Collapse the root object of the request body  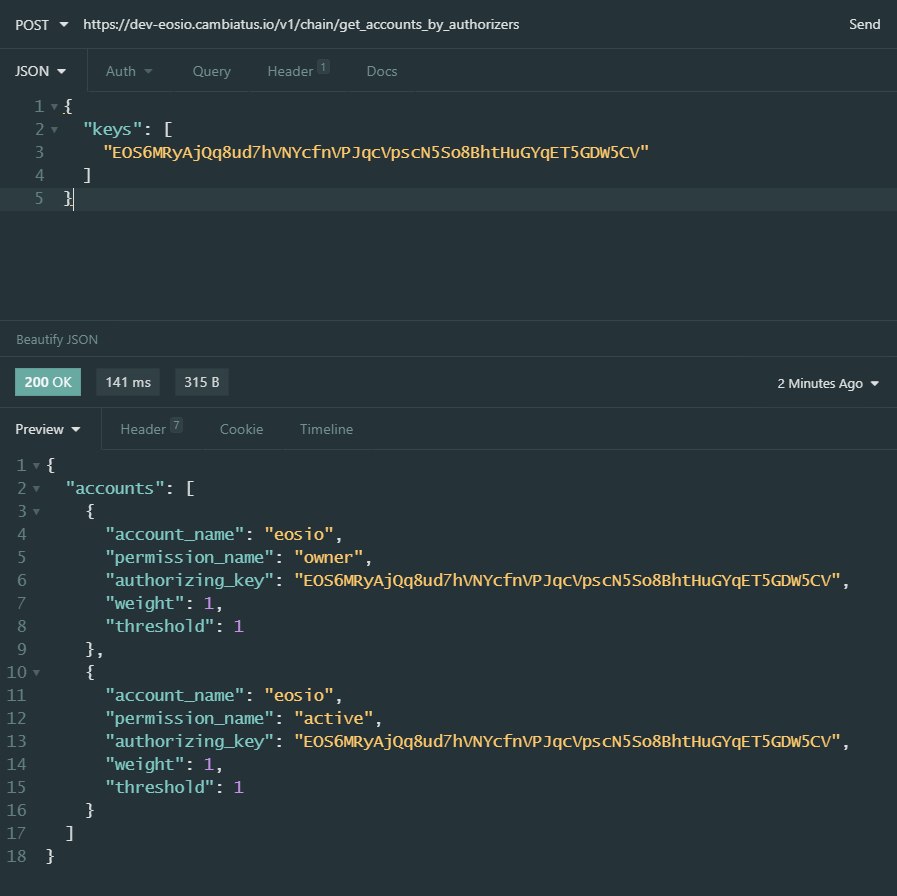click(x=54, y=105)
